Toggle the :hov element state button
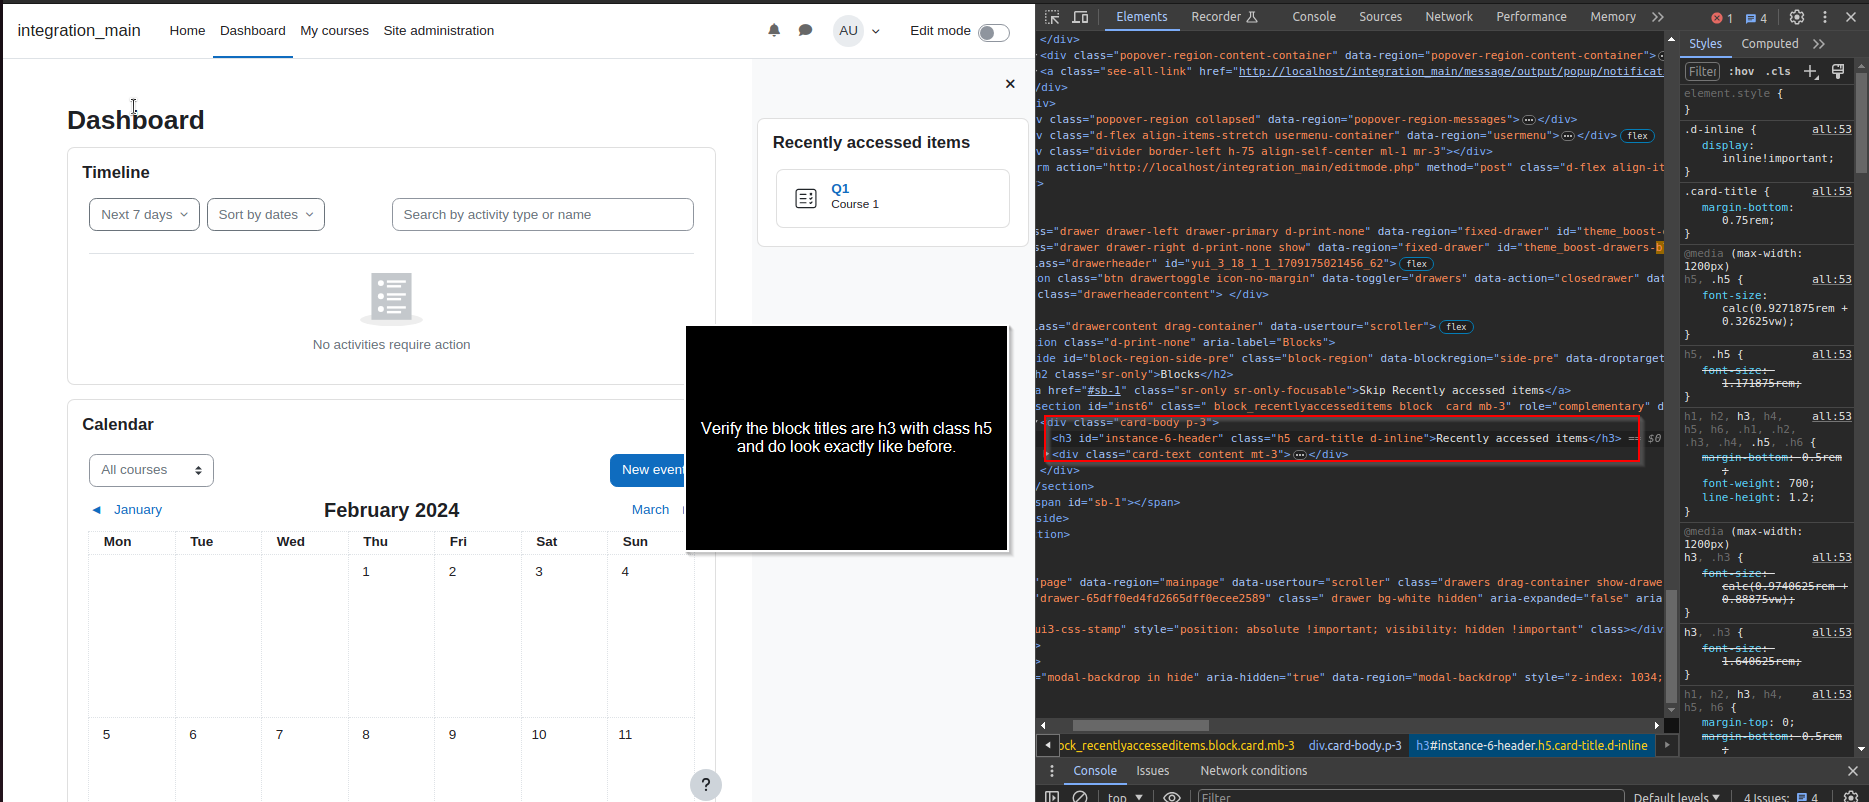This screenshot has width=1869, height=802. [1741, 71]
